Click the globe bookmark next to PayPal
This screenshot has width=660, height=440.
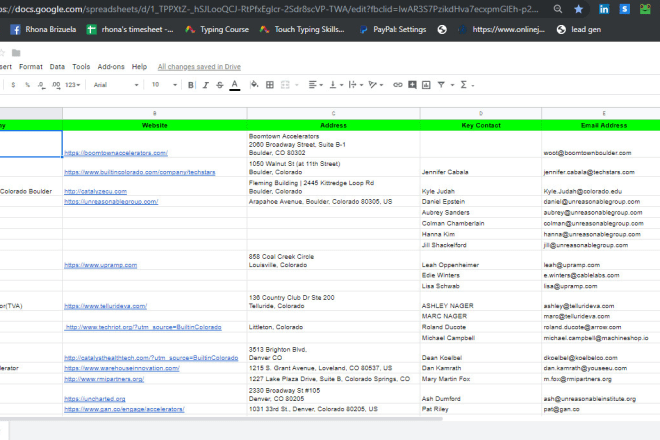tap(442, 29)
